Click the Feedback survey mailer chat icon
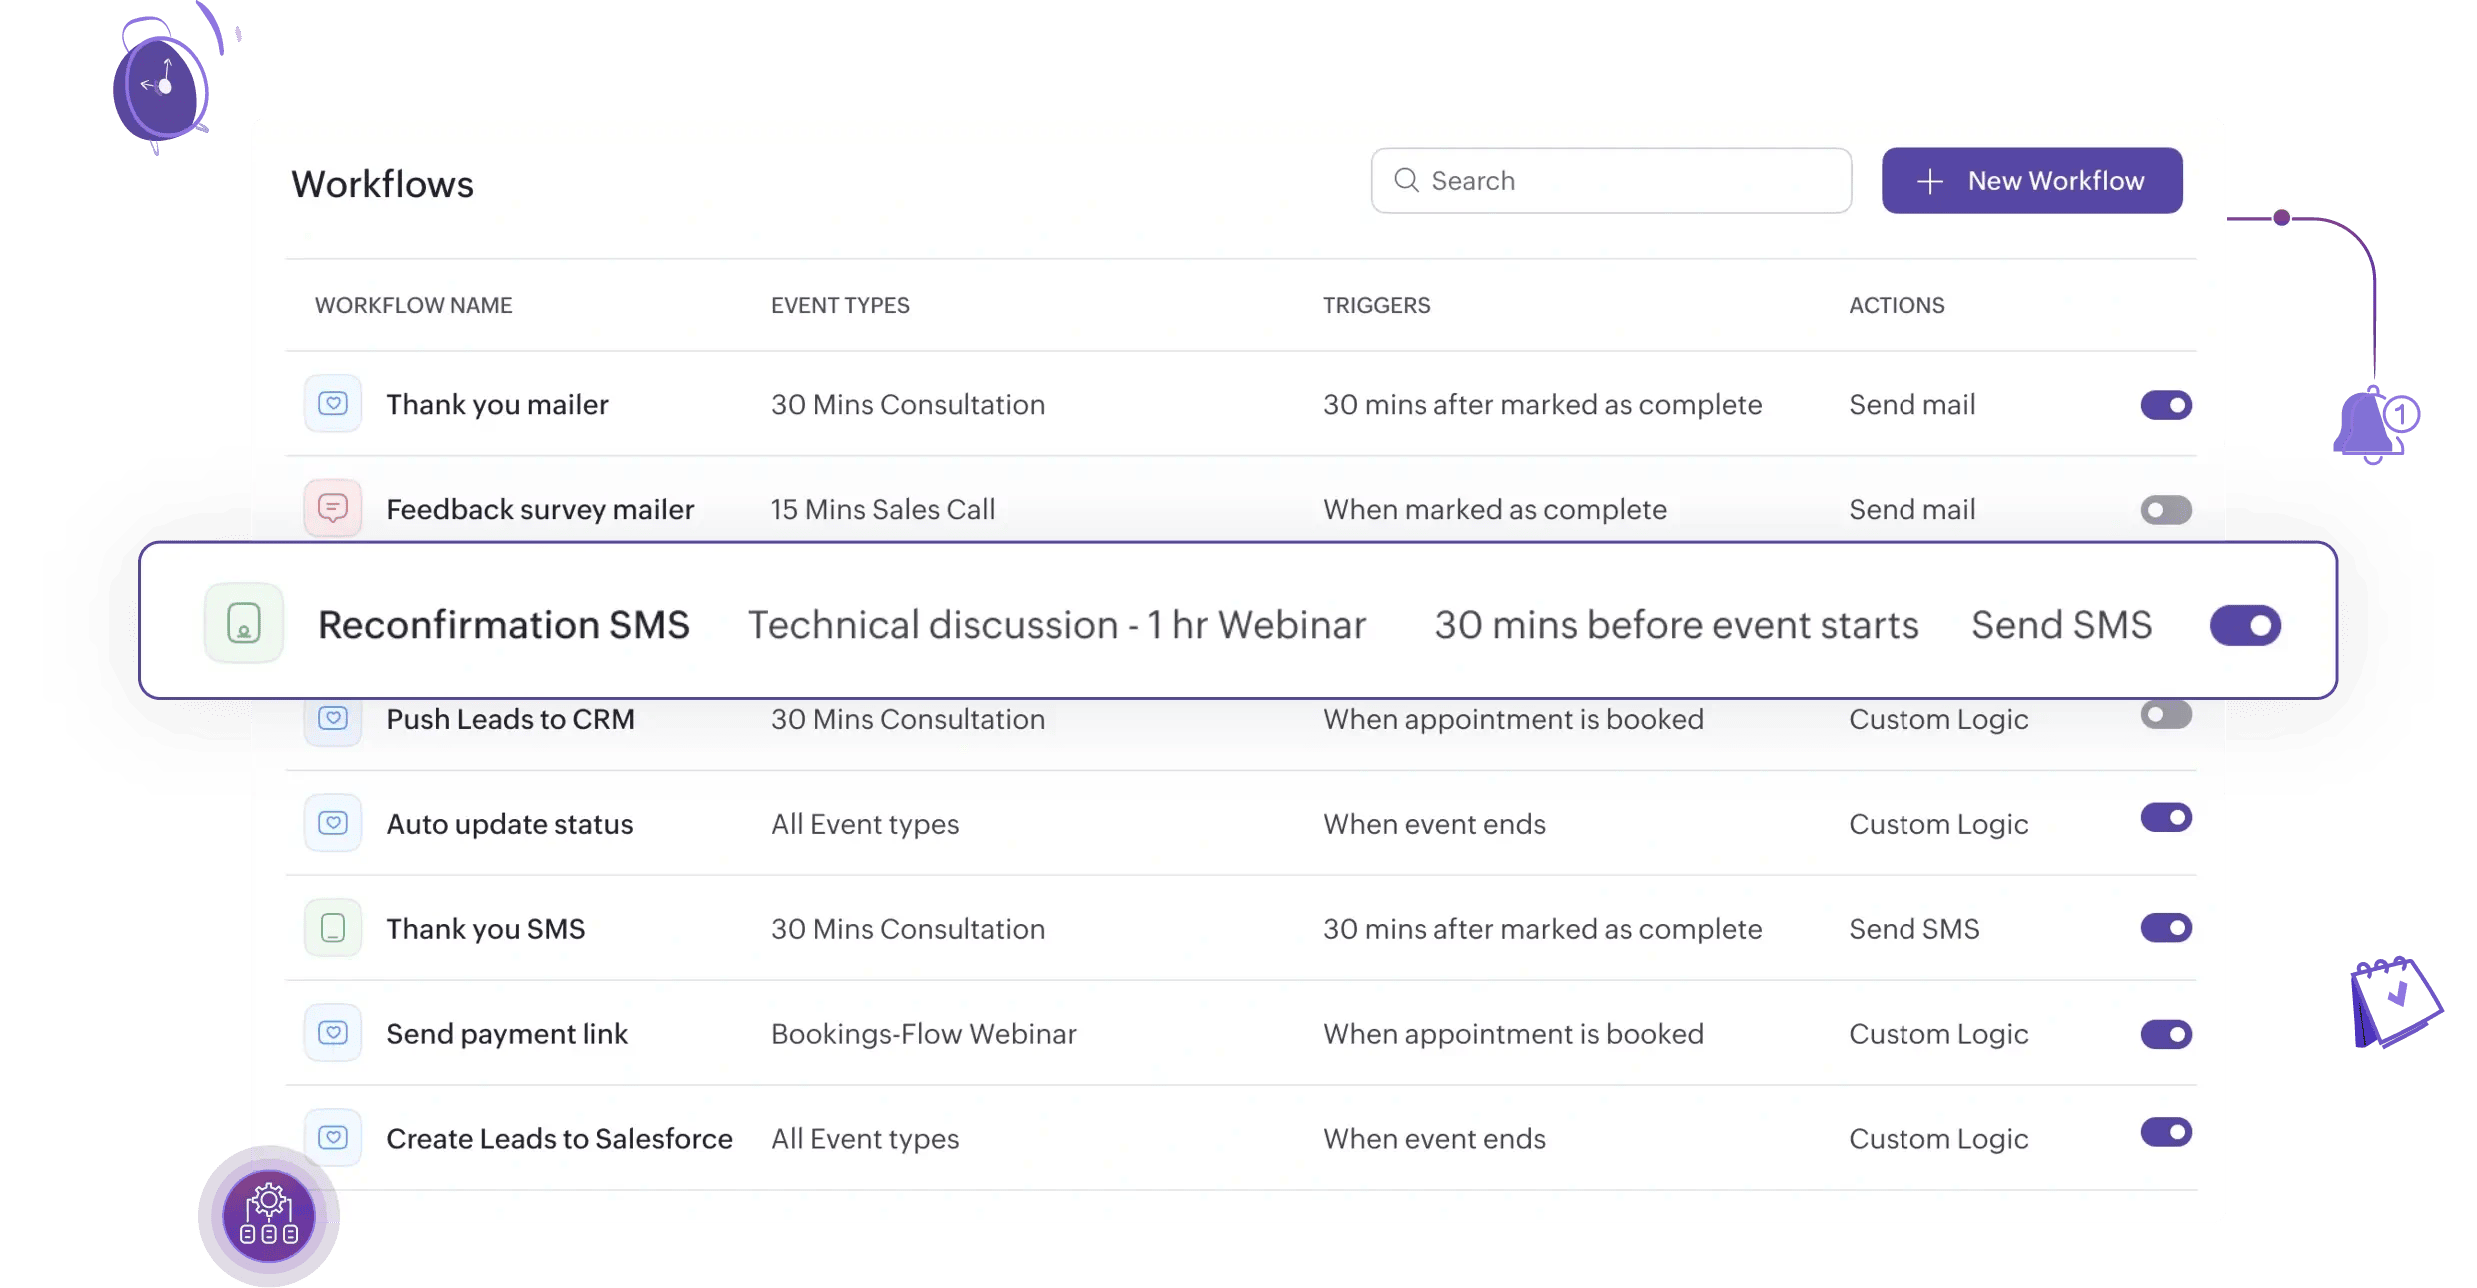2477x1288 pixels. [x=333, y=509]
